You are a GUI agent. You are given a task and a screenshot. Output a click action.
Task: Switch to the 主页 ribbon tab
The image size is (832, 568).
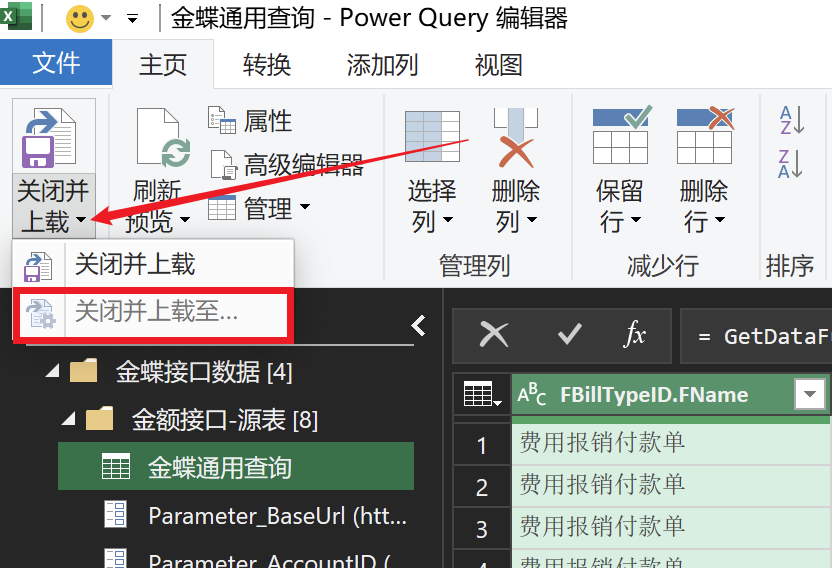click(163, 65)
